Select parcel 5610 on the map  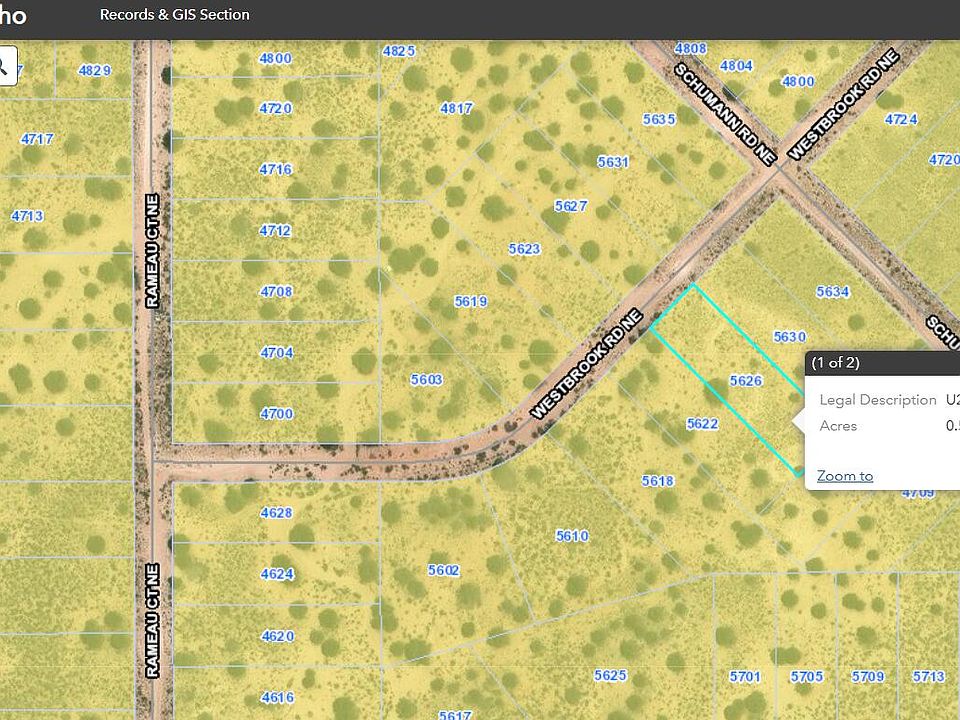click(572, 536)
